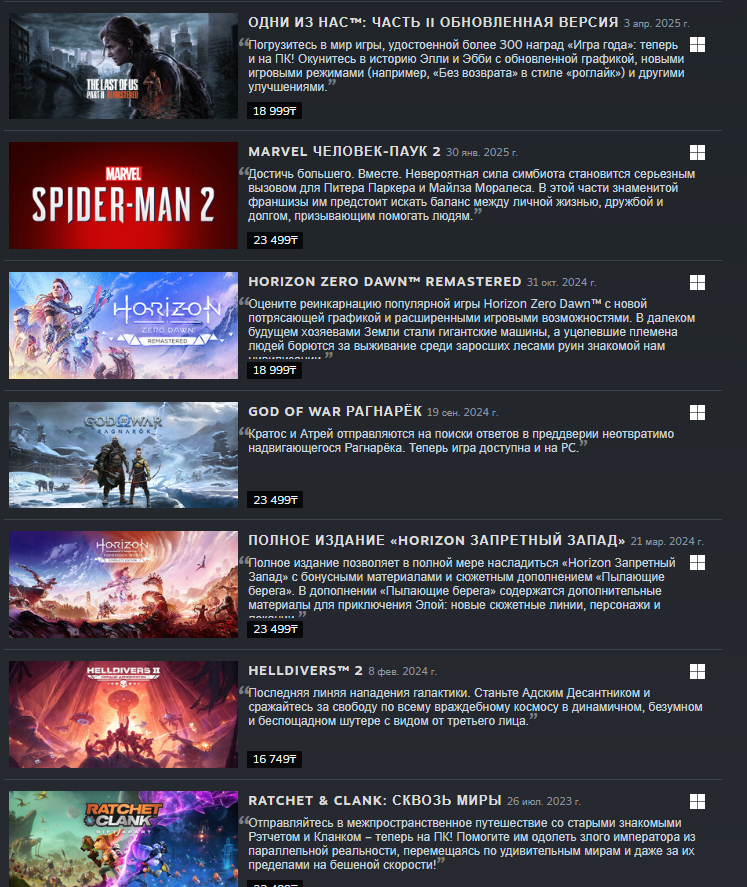
Task: Open MARVEL ЧЕЛОВЕК-ПАУК 2 title link
Action: [x=344, y=152]
